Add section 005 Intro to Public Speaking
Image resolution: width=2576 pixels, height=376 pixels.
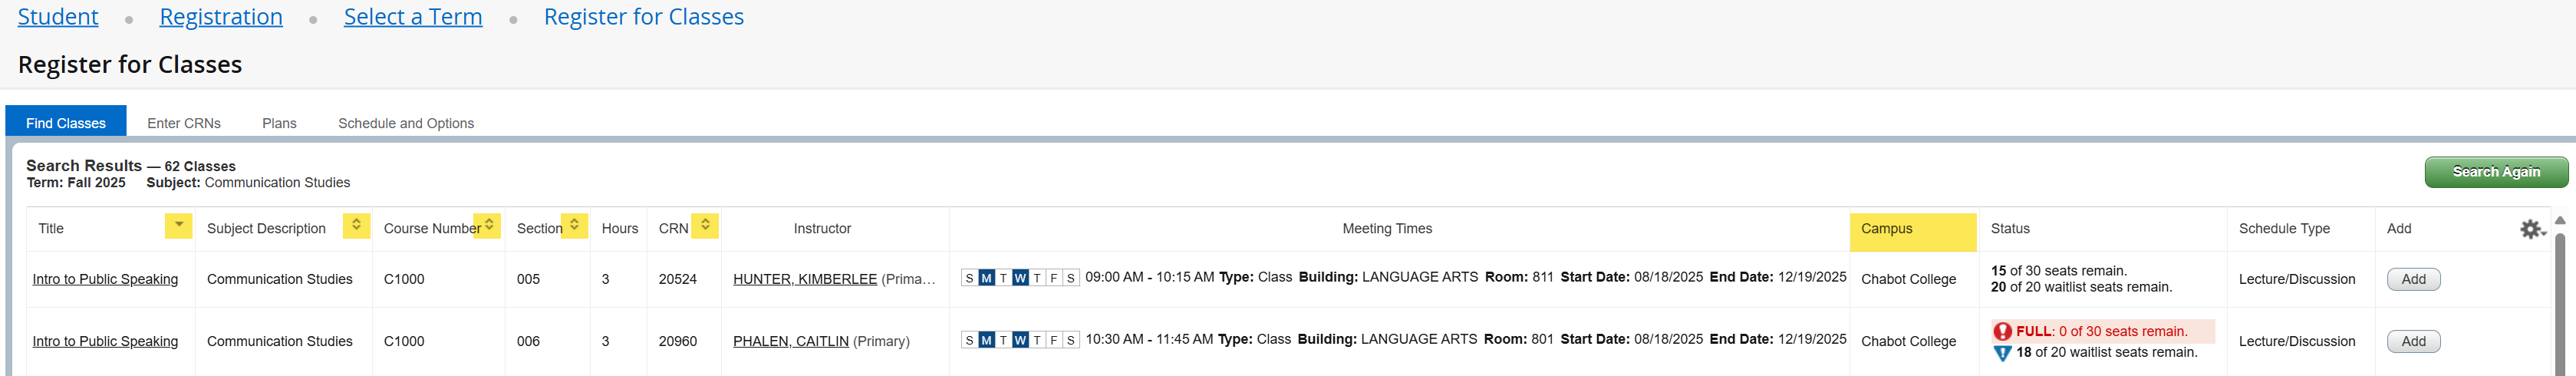[2412, 279]
